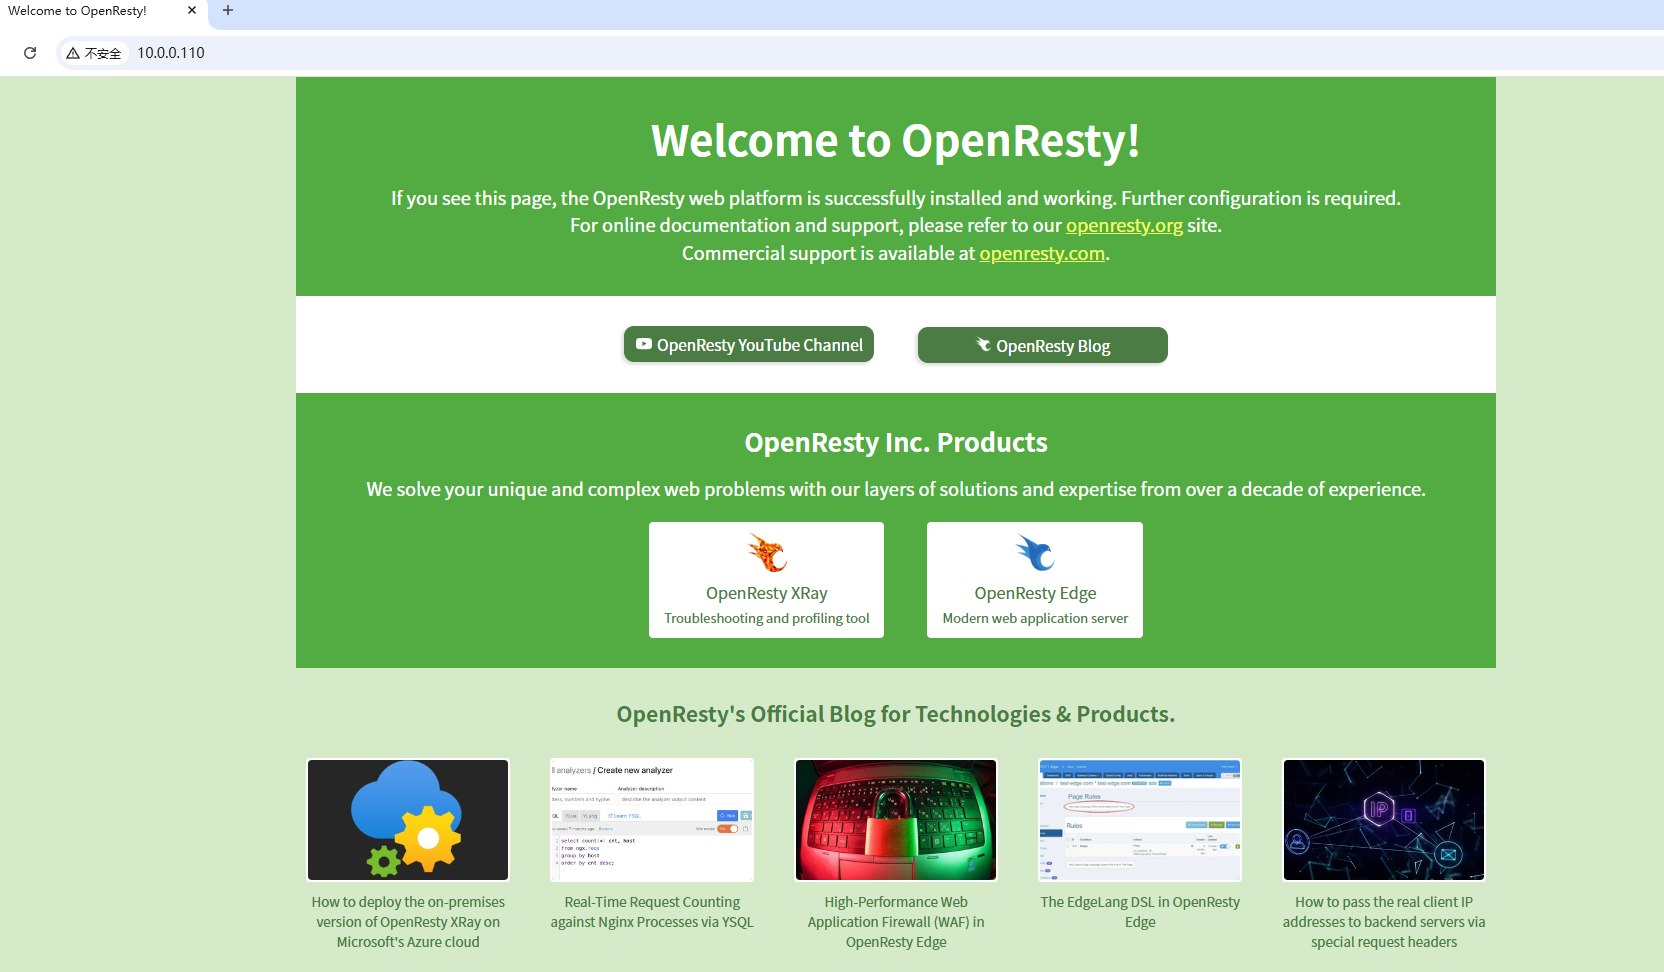Viewport: 1664px width, 972px height.
Task: Open the XRay on Azure cloud blog link
Action: click(408, 922)
